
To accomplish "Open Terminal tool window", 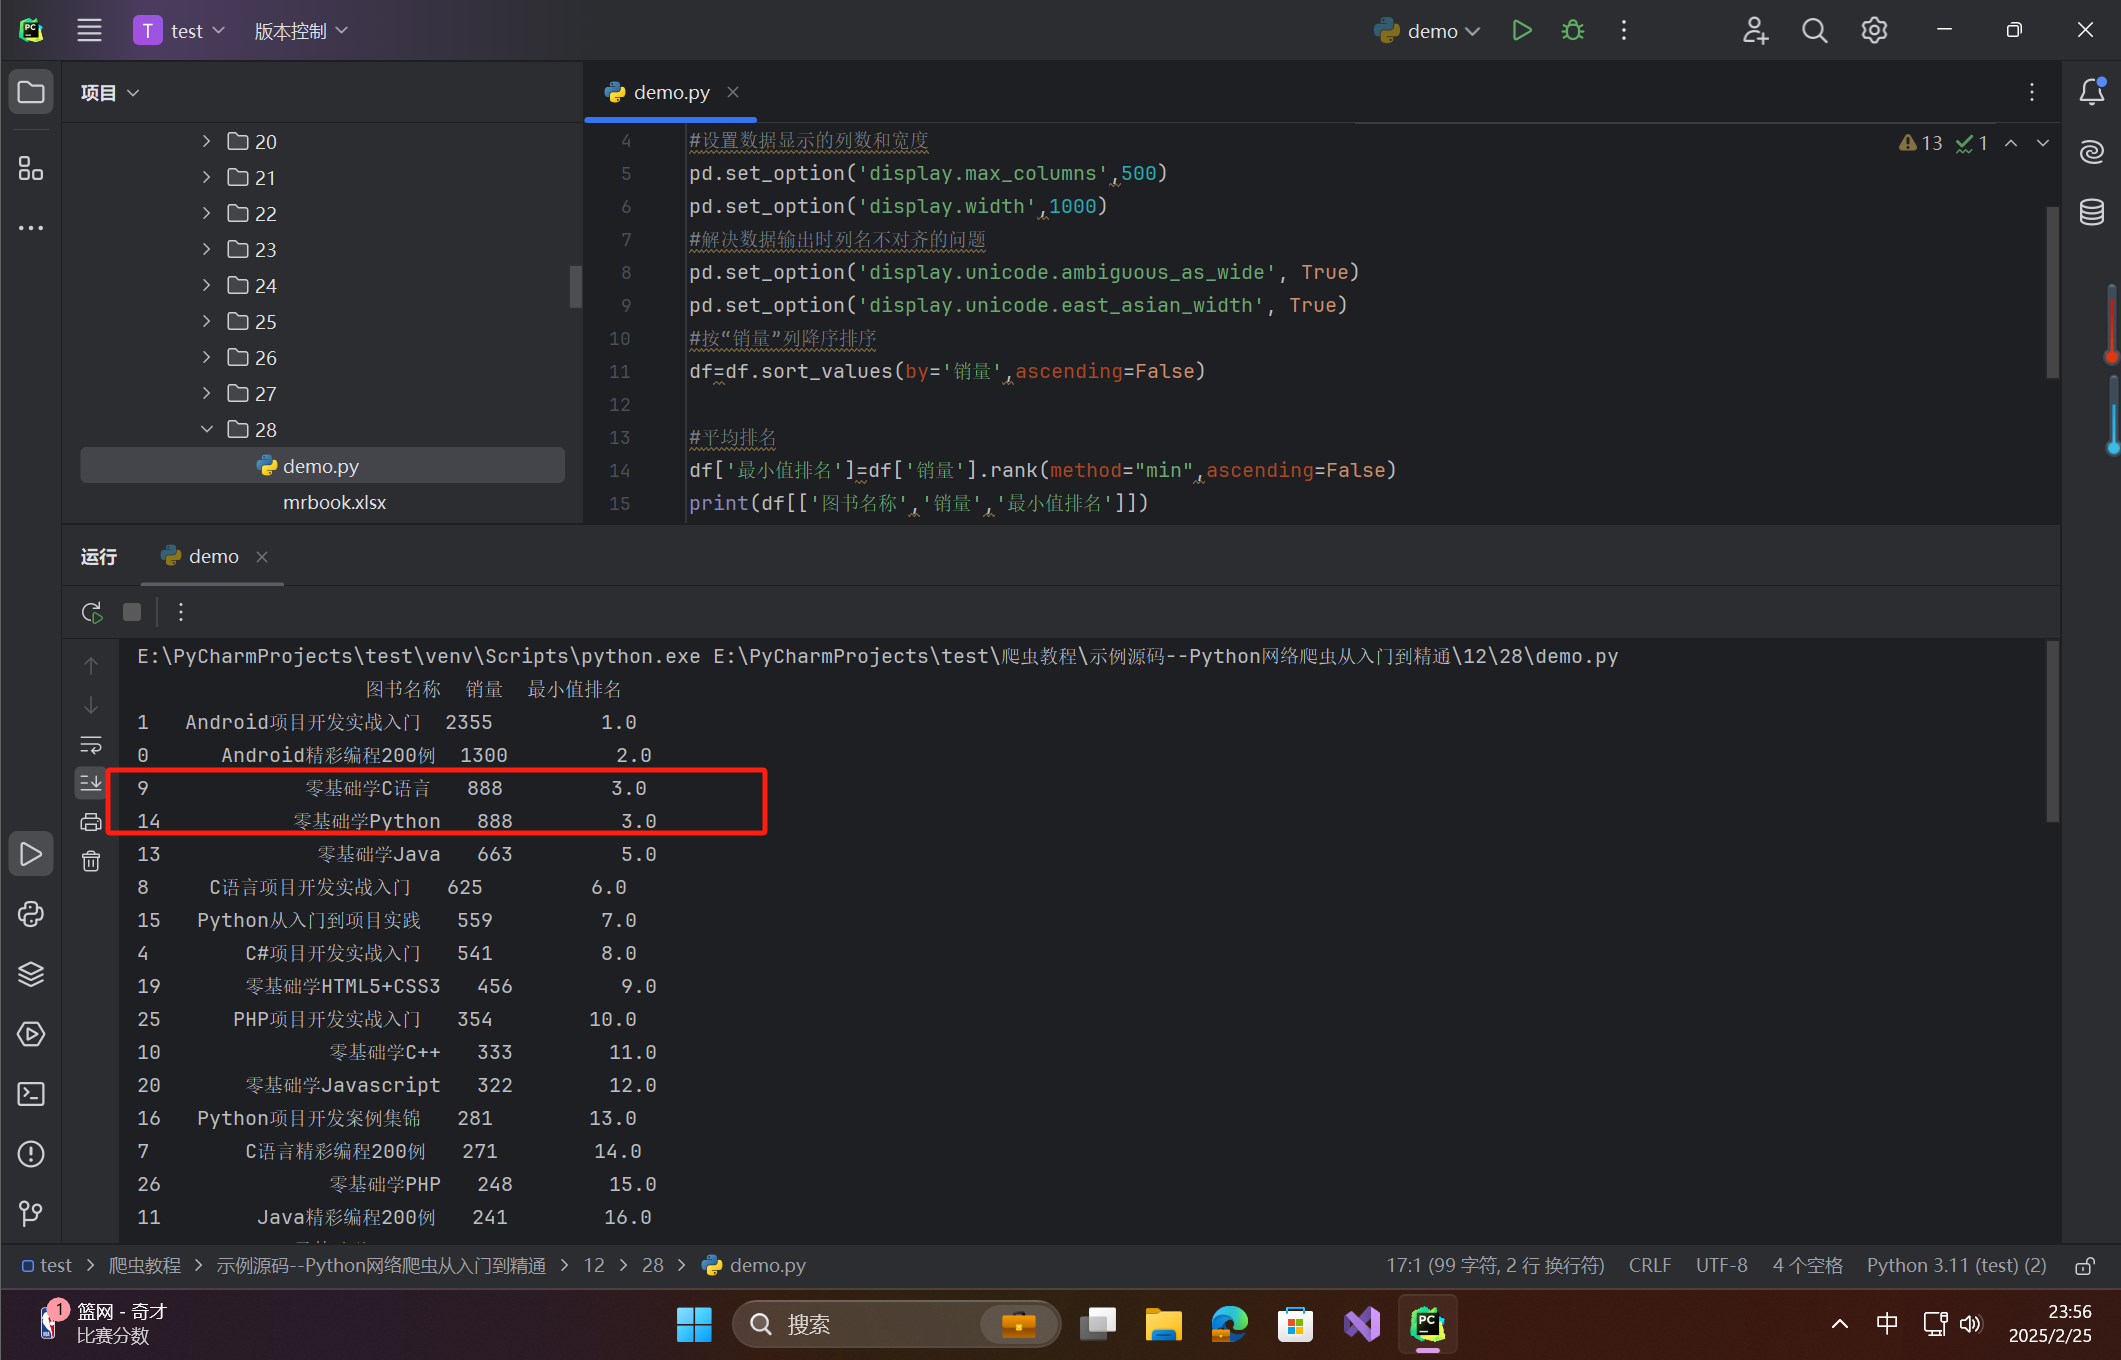I will 31,1094.
